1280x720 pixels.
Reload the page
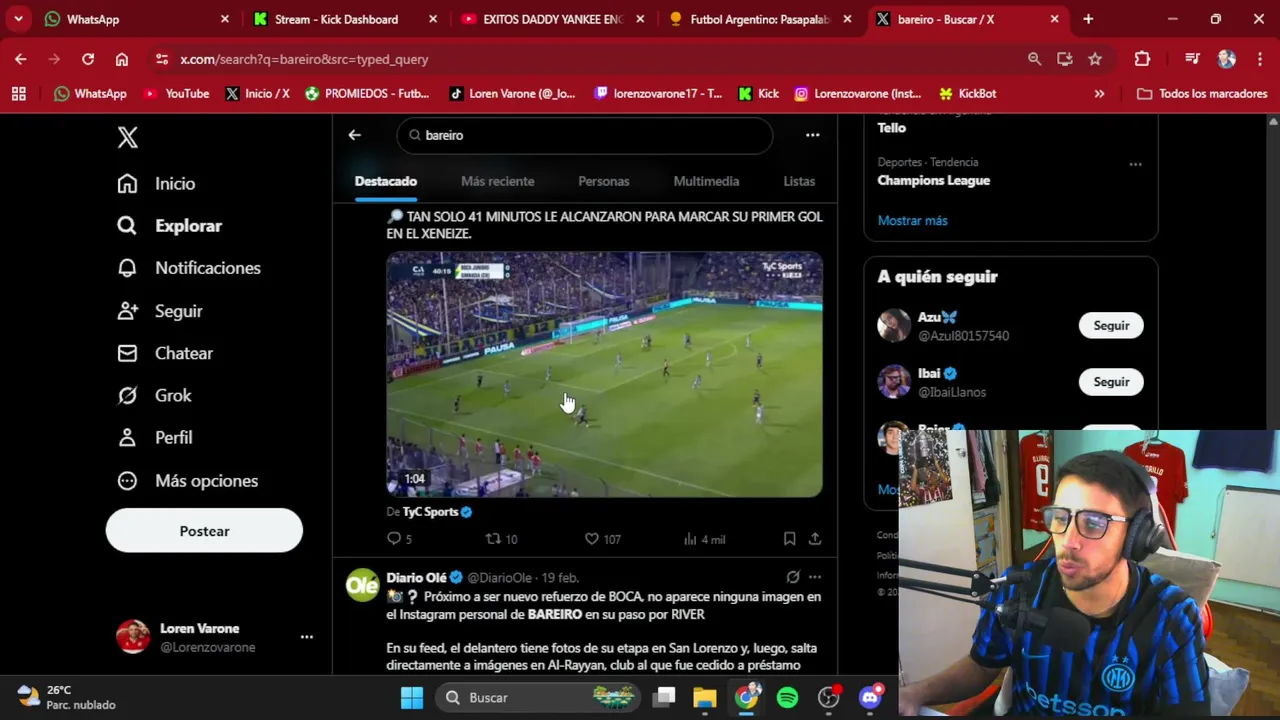click(x=88, y=59)
